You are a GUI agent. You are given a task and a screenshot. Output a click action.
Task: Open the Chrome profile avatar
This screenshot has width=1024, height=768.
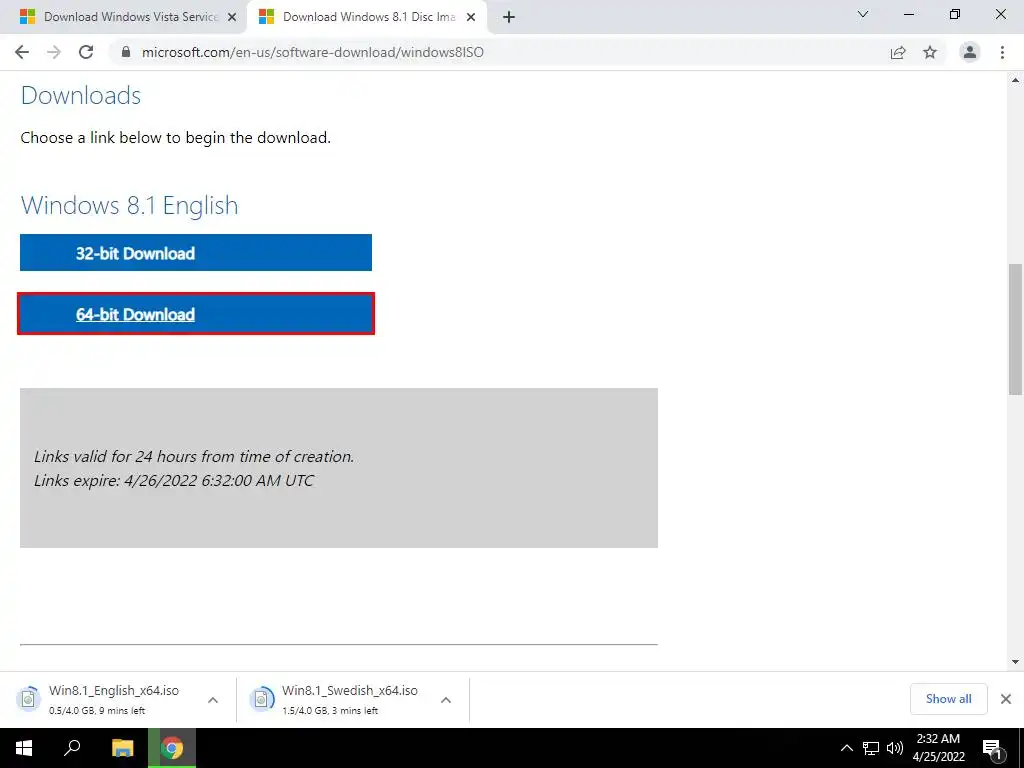click(970, 52)
